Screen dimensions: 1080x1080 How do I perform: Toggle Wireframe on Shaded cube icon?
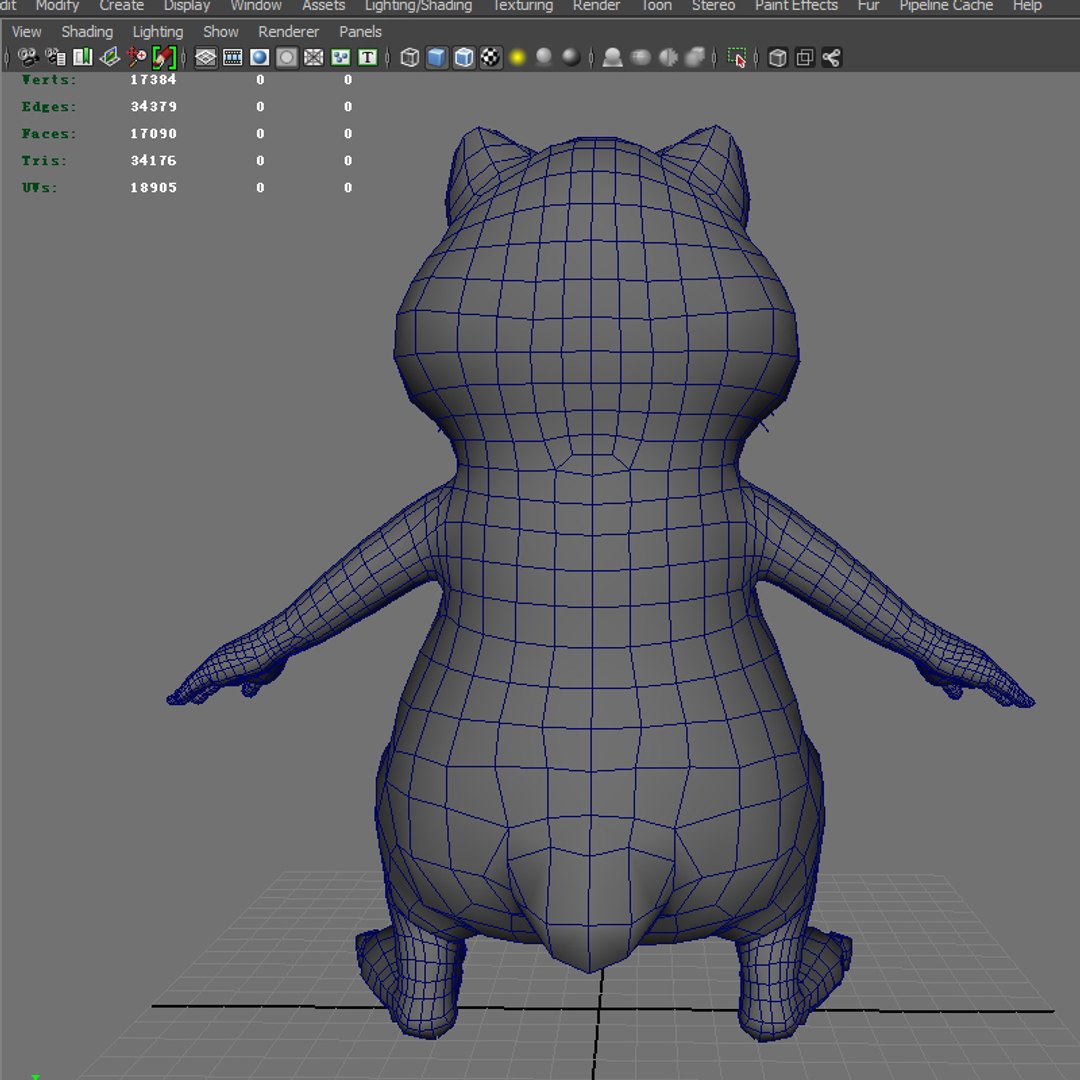pyautogui.click(x=464, y=57)
